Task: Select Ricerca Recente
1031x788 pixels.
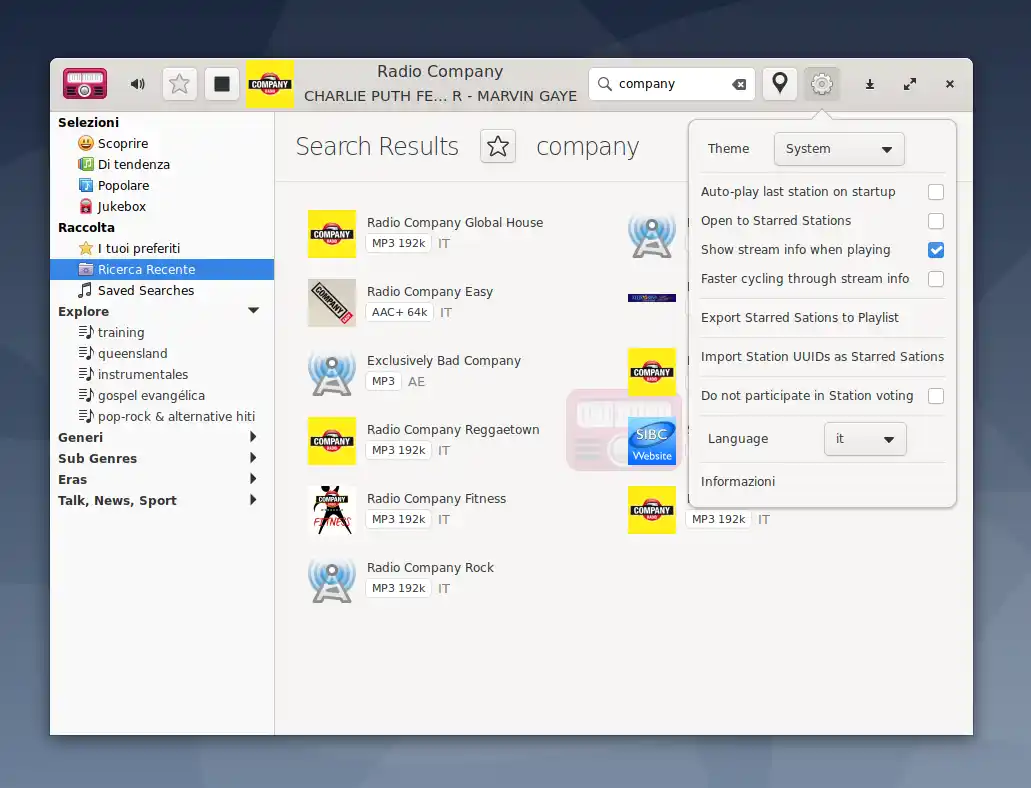Action: [x=162, y=269]
